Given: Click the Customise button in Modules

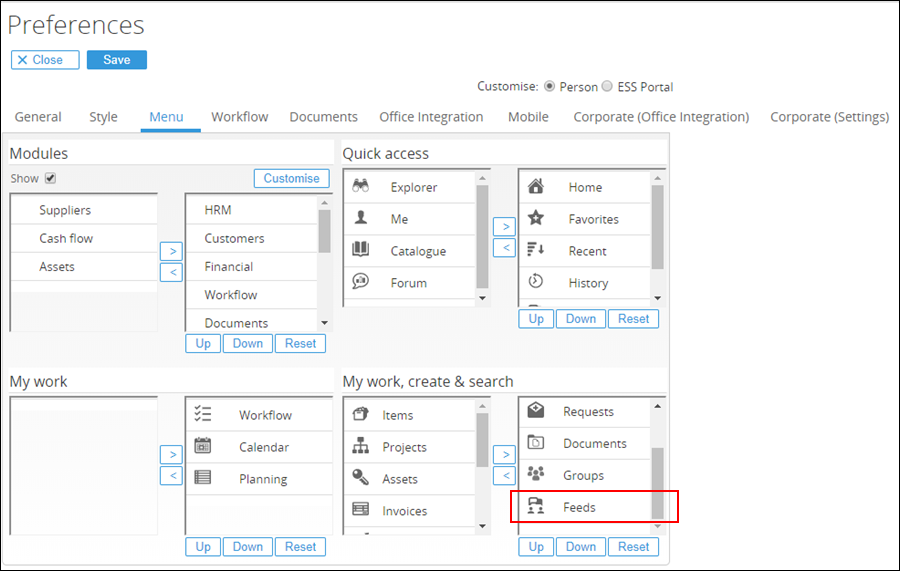Looking at the screenshot, I should (x=292, y=178).
